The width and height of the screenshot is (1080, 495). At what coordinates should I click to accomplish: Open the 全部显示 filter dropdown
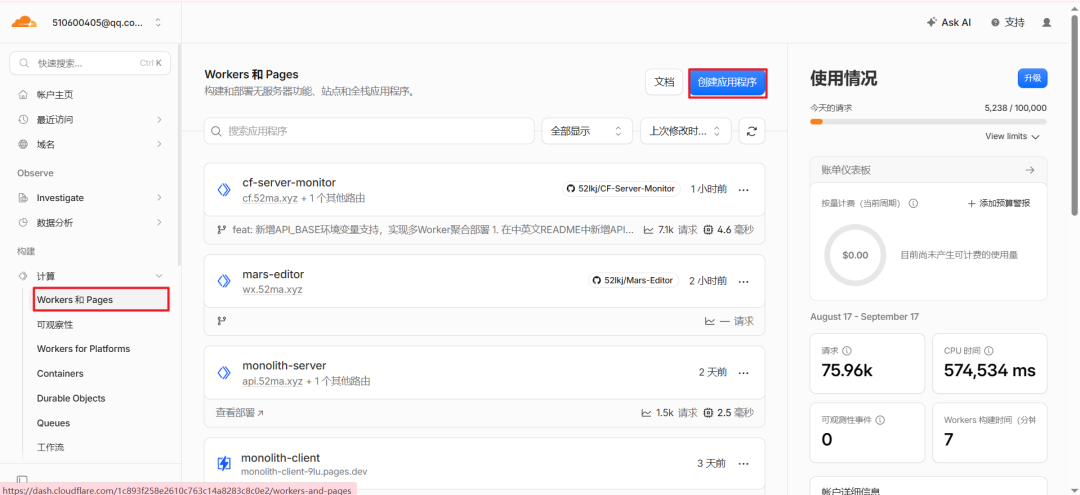click(x=587, y=131)
